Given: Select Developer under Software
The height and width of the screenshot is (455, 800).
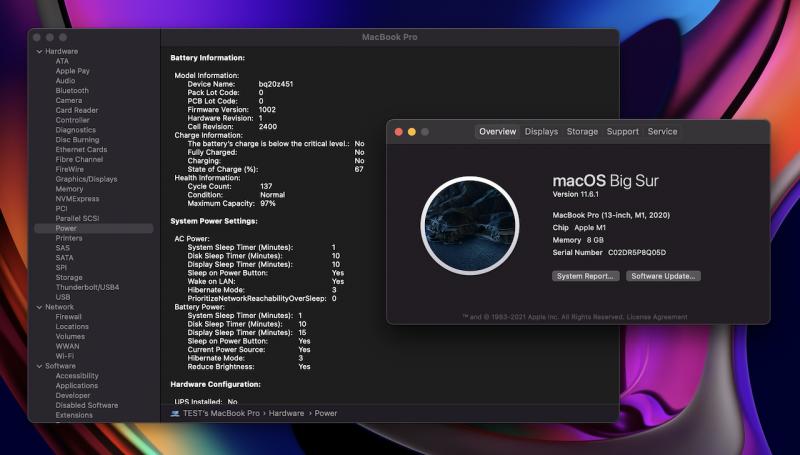Looking at the screenshot, I should (73, 395).
